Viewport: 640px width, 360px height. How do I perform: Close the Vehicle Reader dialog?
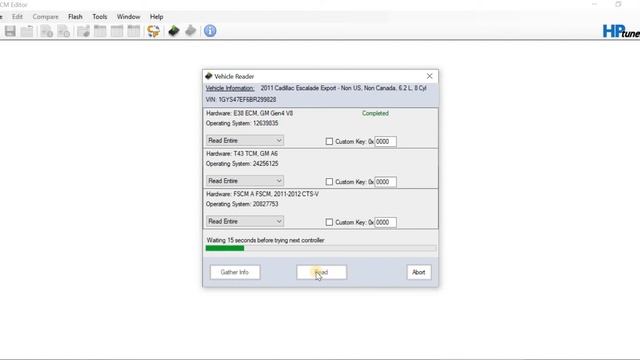click(429, 76)
